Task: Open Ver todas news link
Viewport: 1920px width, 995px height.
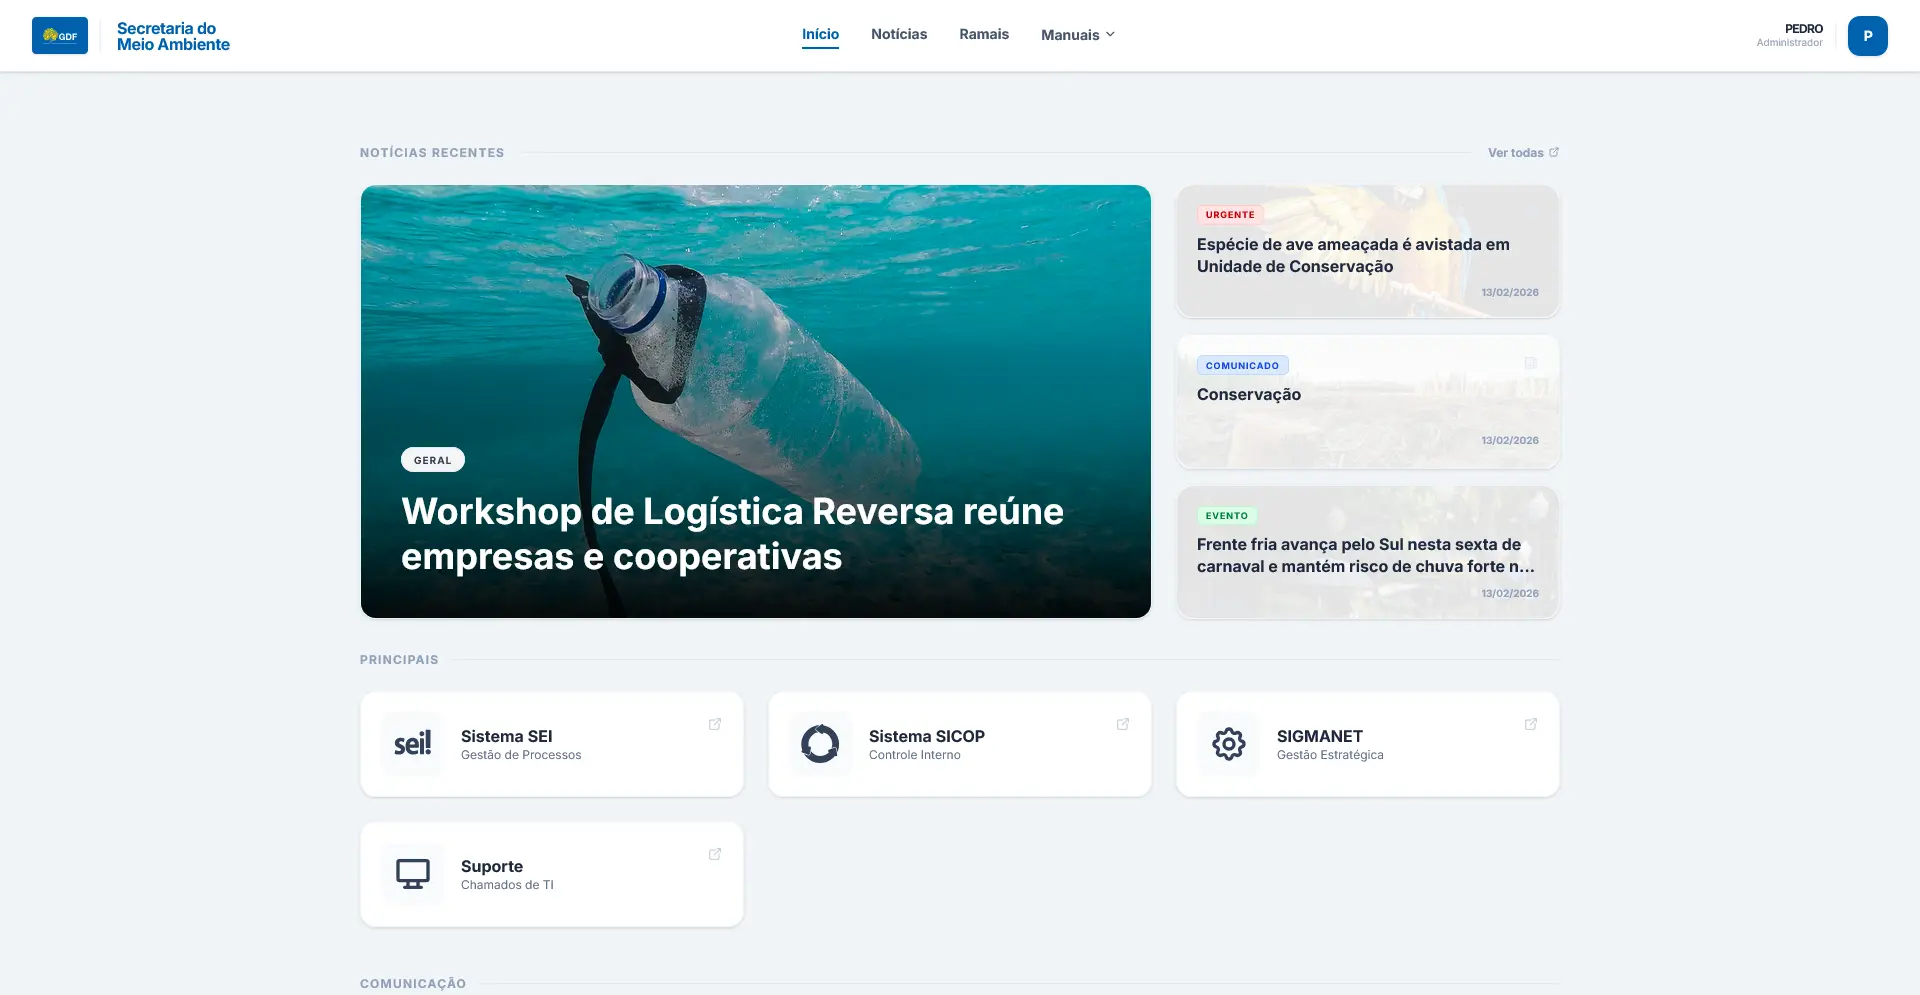Action: click(1523, 153)
